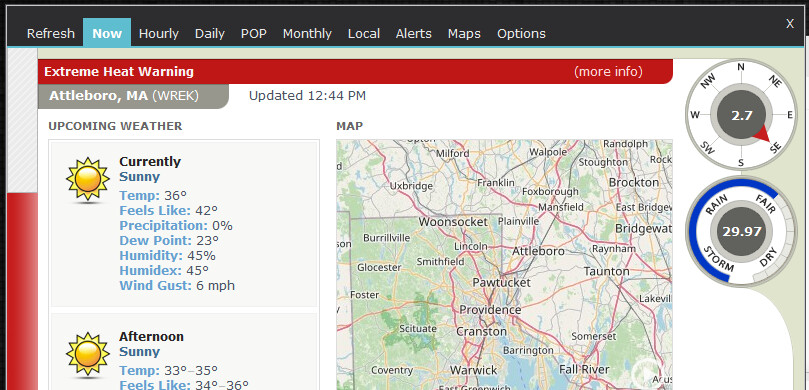View the Alerts tab
Viewport: 809px width, 390px height.
point(413,34)
